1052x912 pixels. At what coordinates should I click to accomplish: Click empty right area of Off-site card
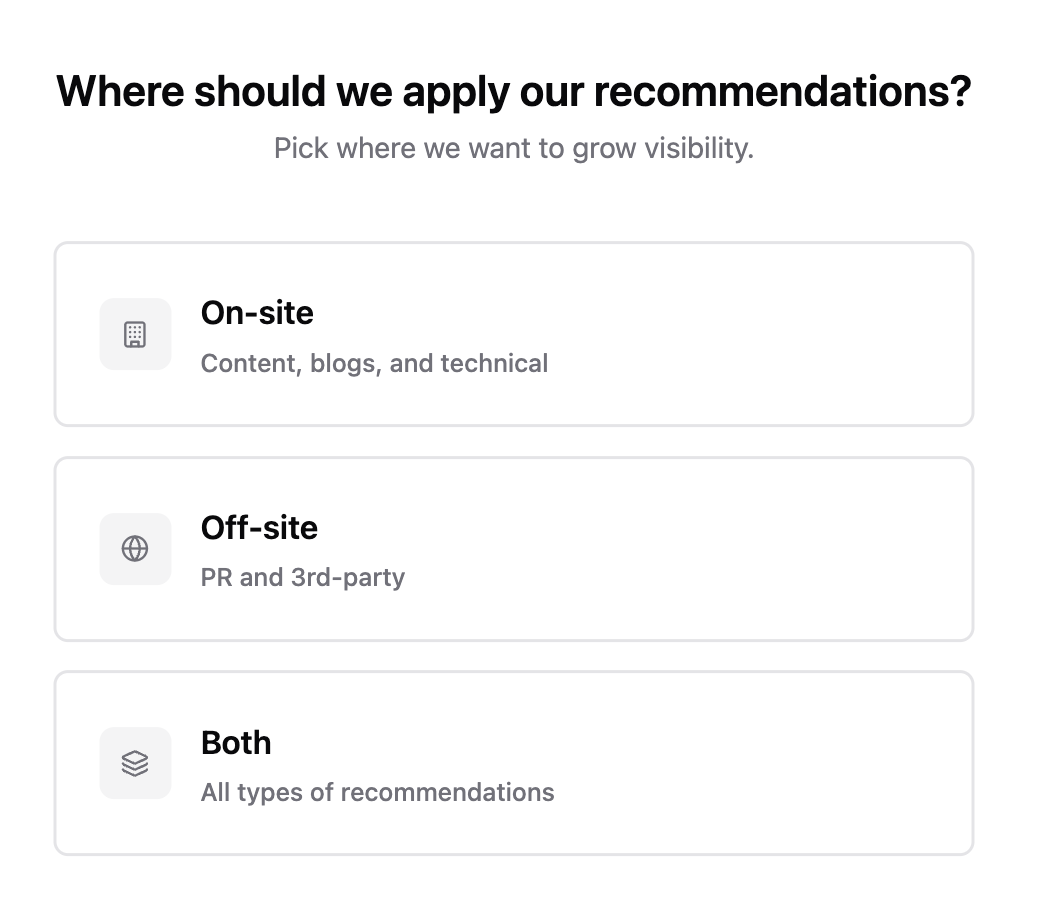[x=800, y=549]
